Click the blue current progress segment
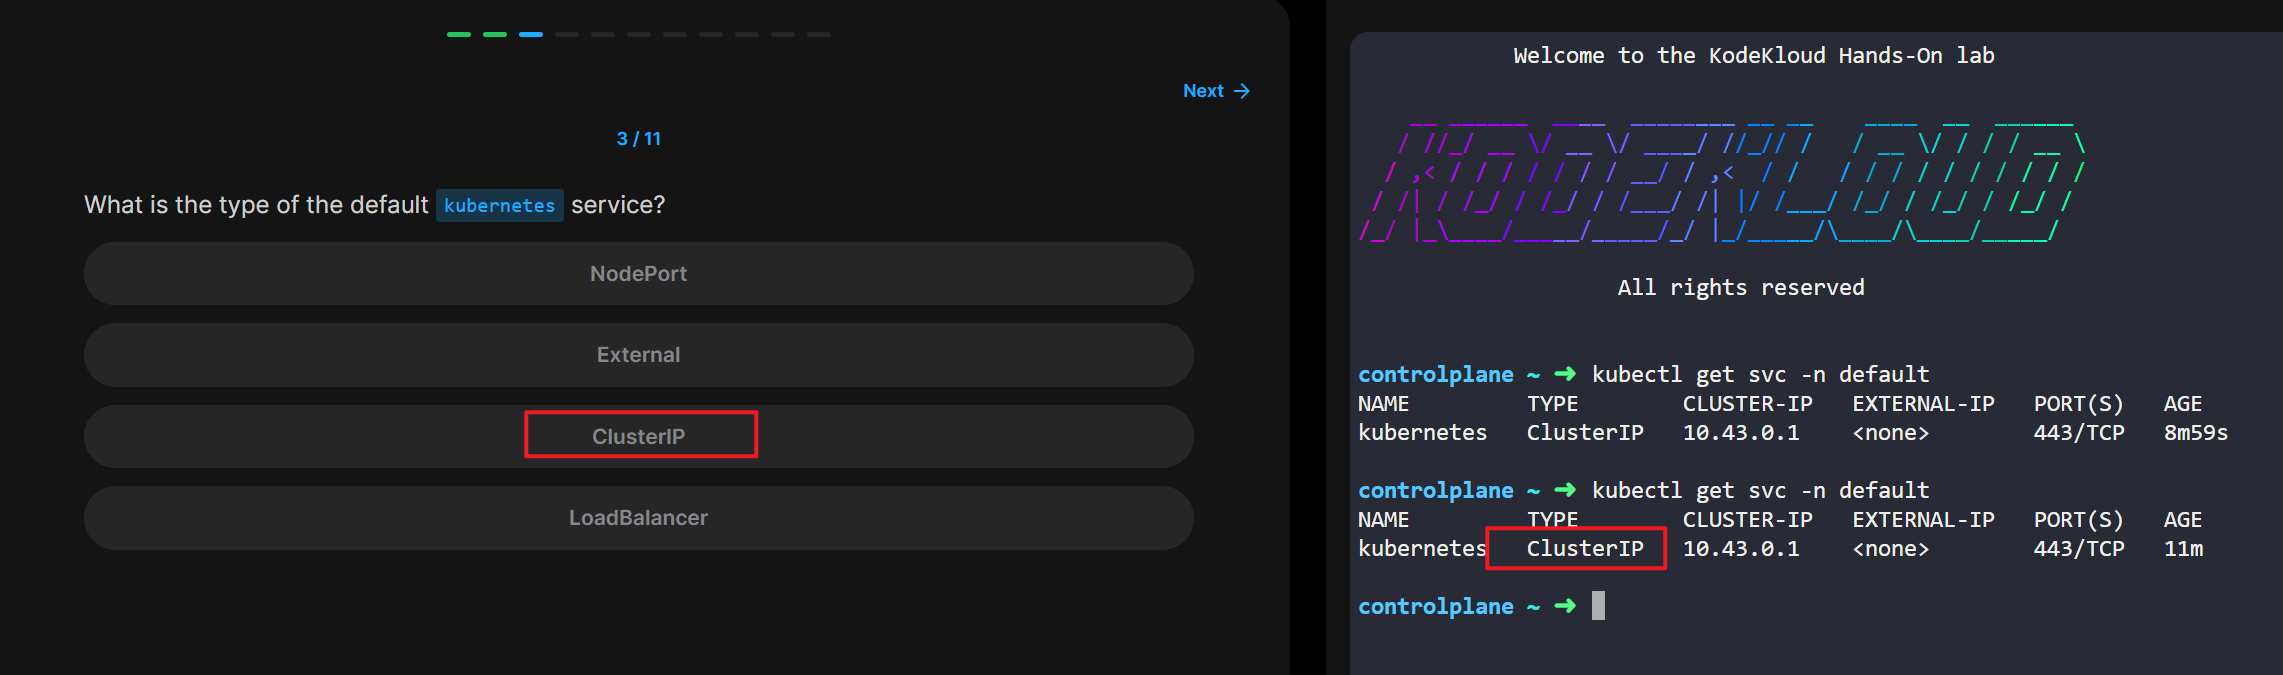The width and height of the screenshot is (2283, 675). click(x=531, y=34)
